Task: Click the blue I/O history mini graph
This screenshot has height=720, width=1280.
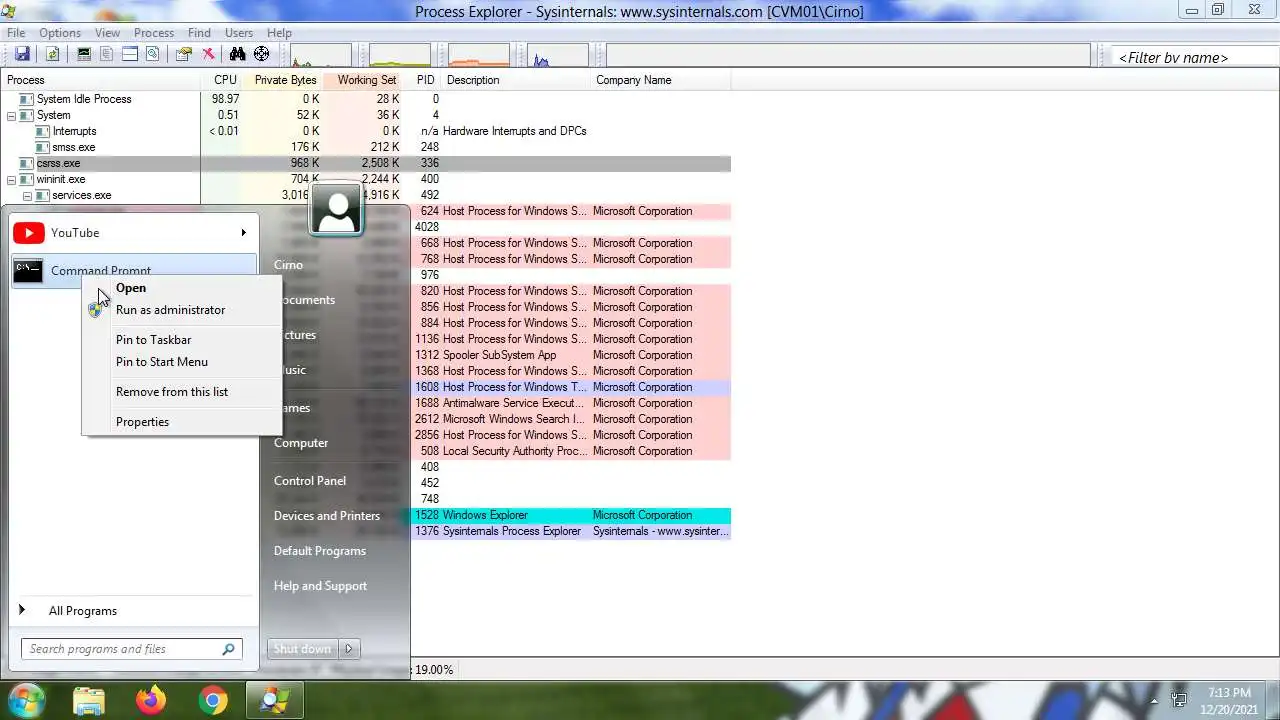Action: click(x=558, y=56)
